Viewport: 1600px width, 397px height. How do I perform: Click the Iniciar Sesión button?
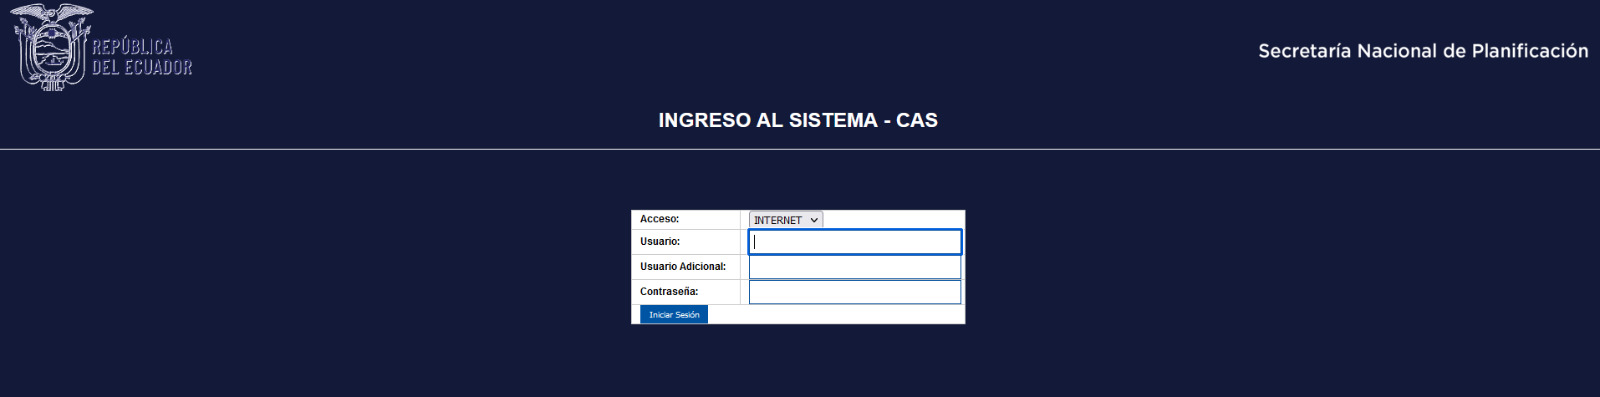674,315
